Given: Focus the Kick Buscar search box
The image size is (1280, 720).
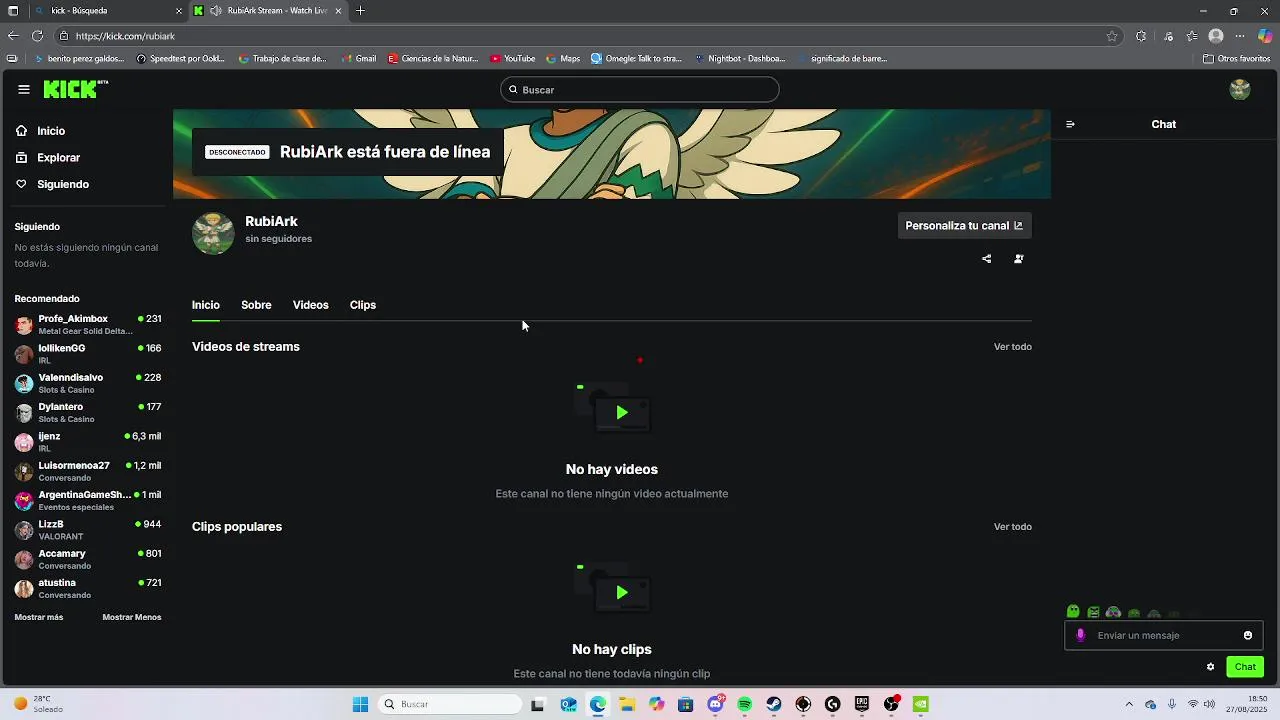Looking at the screenshot, I should 640,90.
